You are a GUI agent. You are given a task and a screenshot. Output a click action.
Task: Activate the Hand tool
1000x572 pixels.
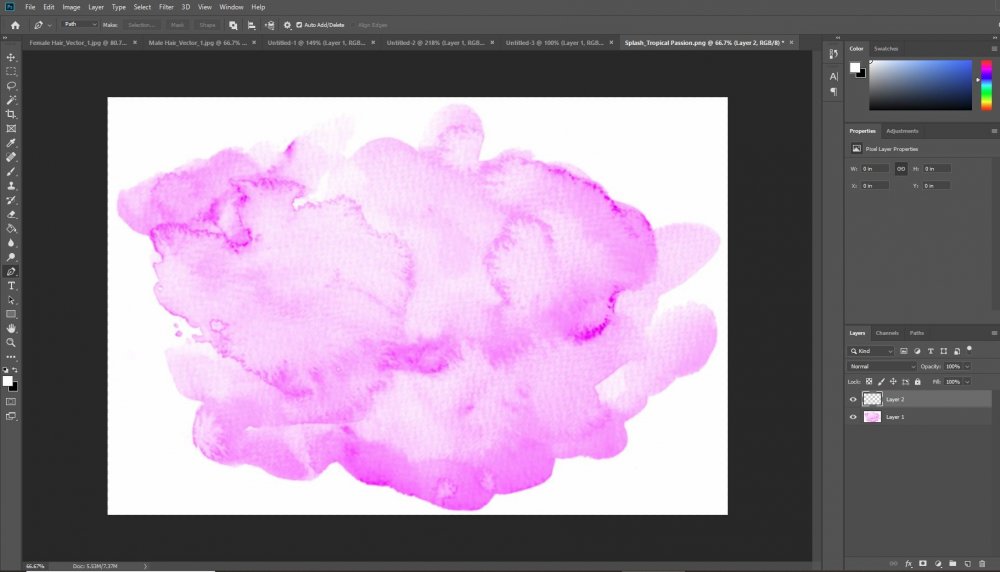point(11,328)
